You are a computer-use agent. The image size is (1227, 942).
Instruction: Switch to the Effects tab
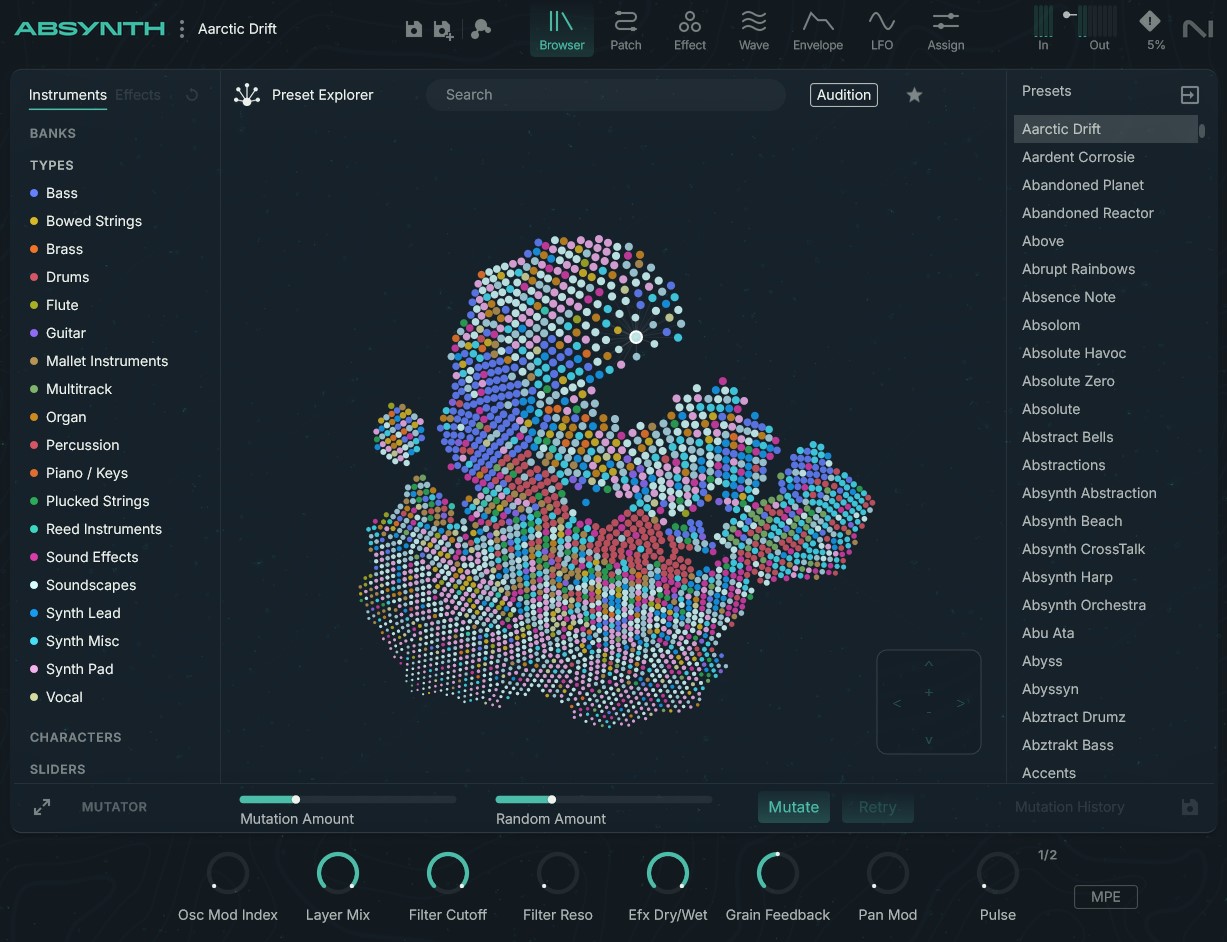click(138, 95)
